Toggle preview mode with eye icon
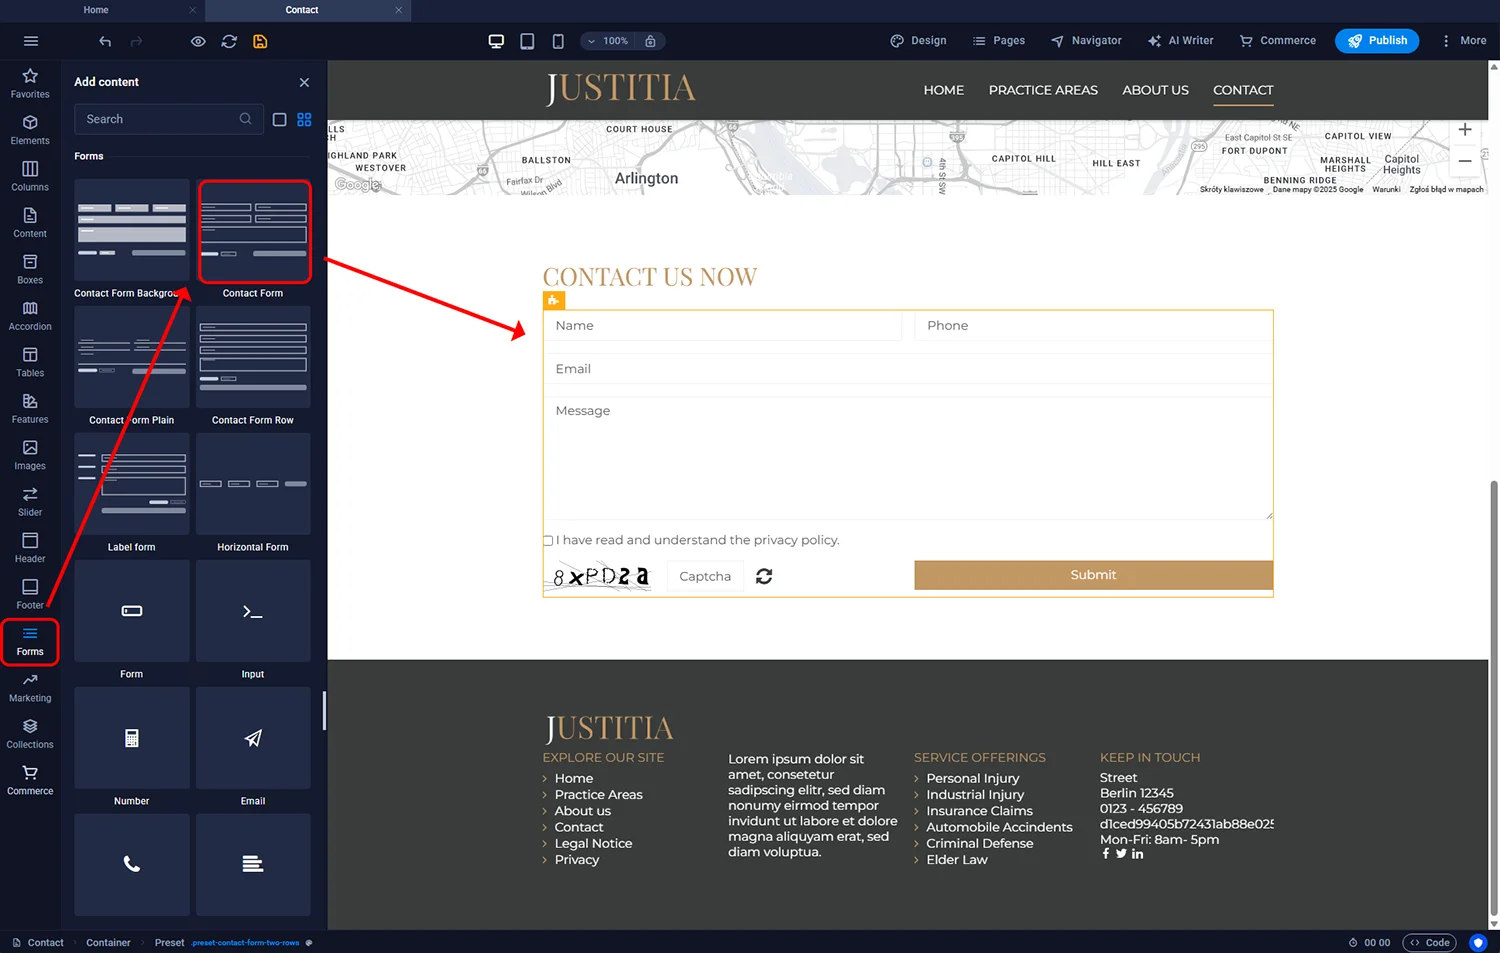Viewport: 1500px width, 953px height. click(x=198, y=41)
